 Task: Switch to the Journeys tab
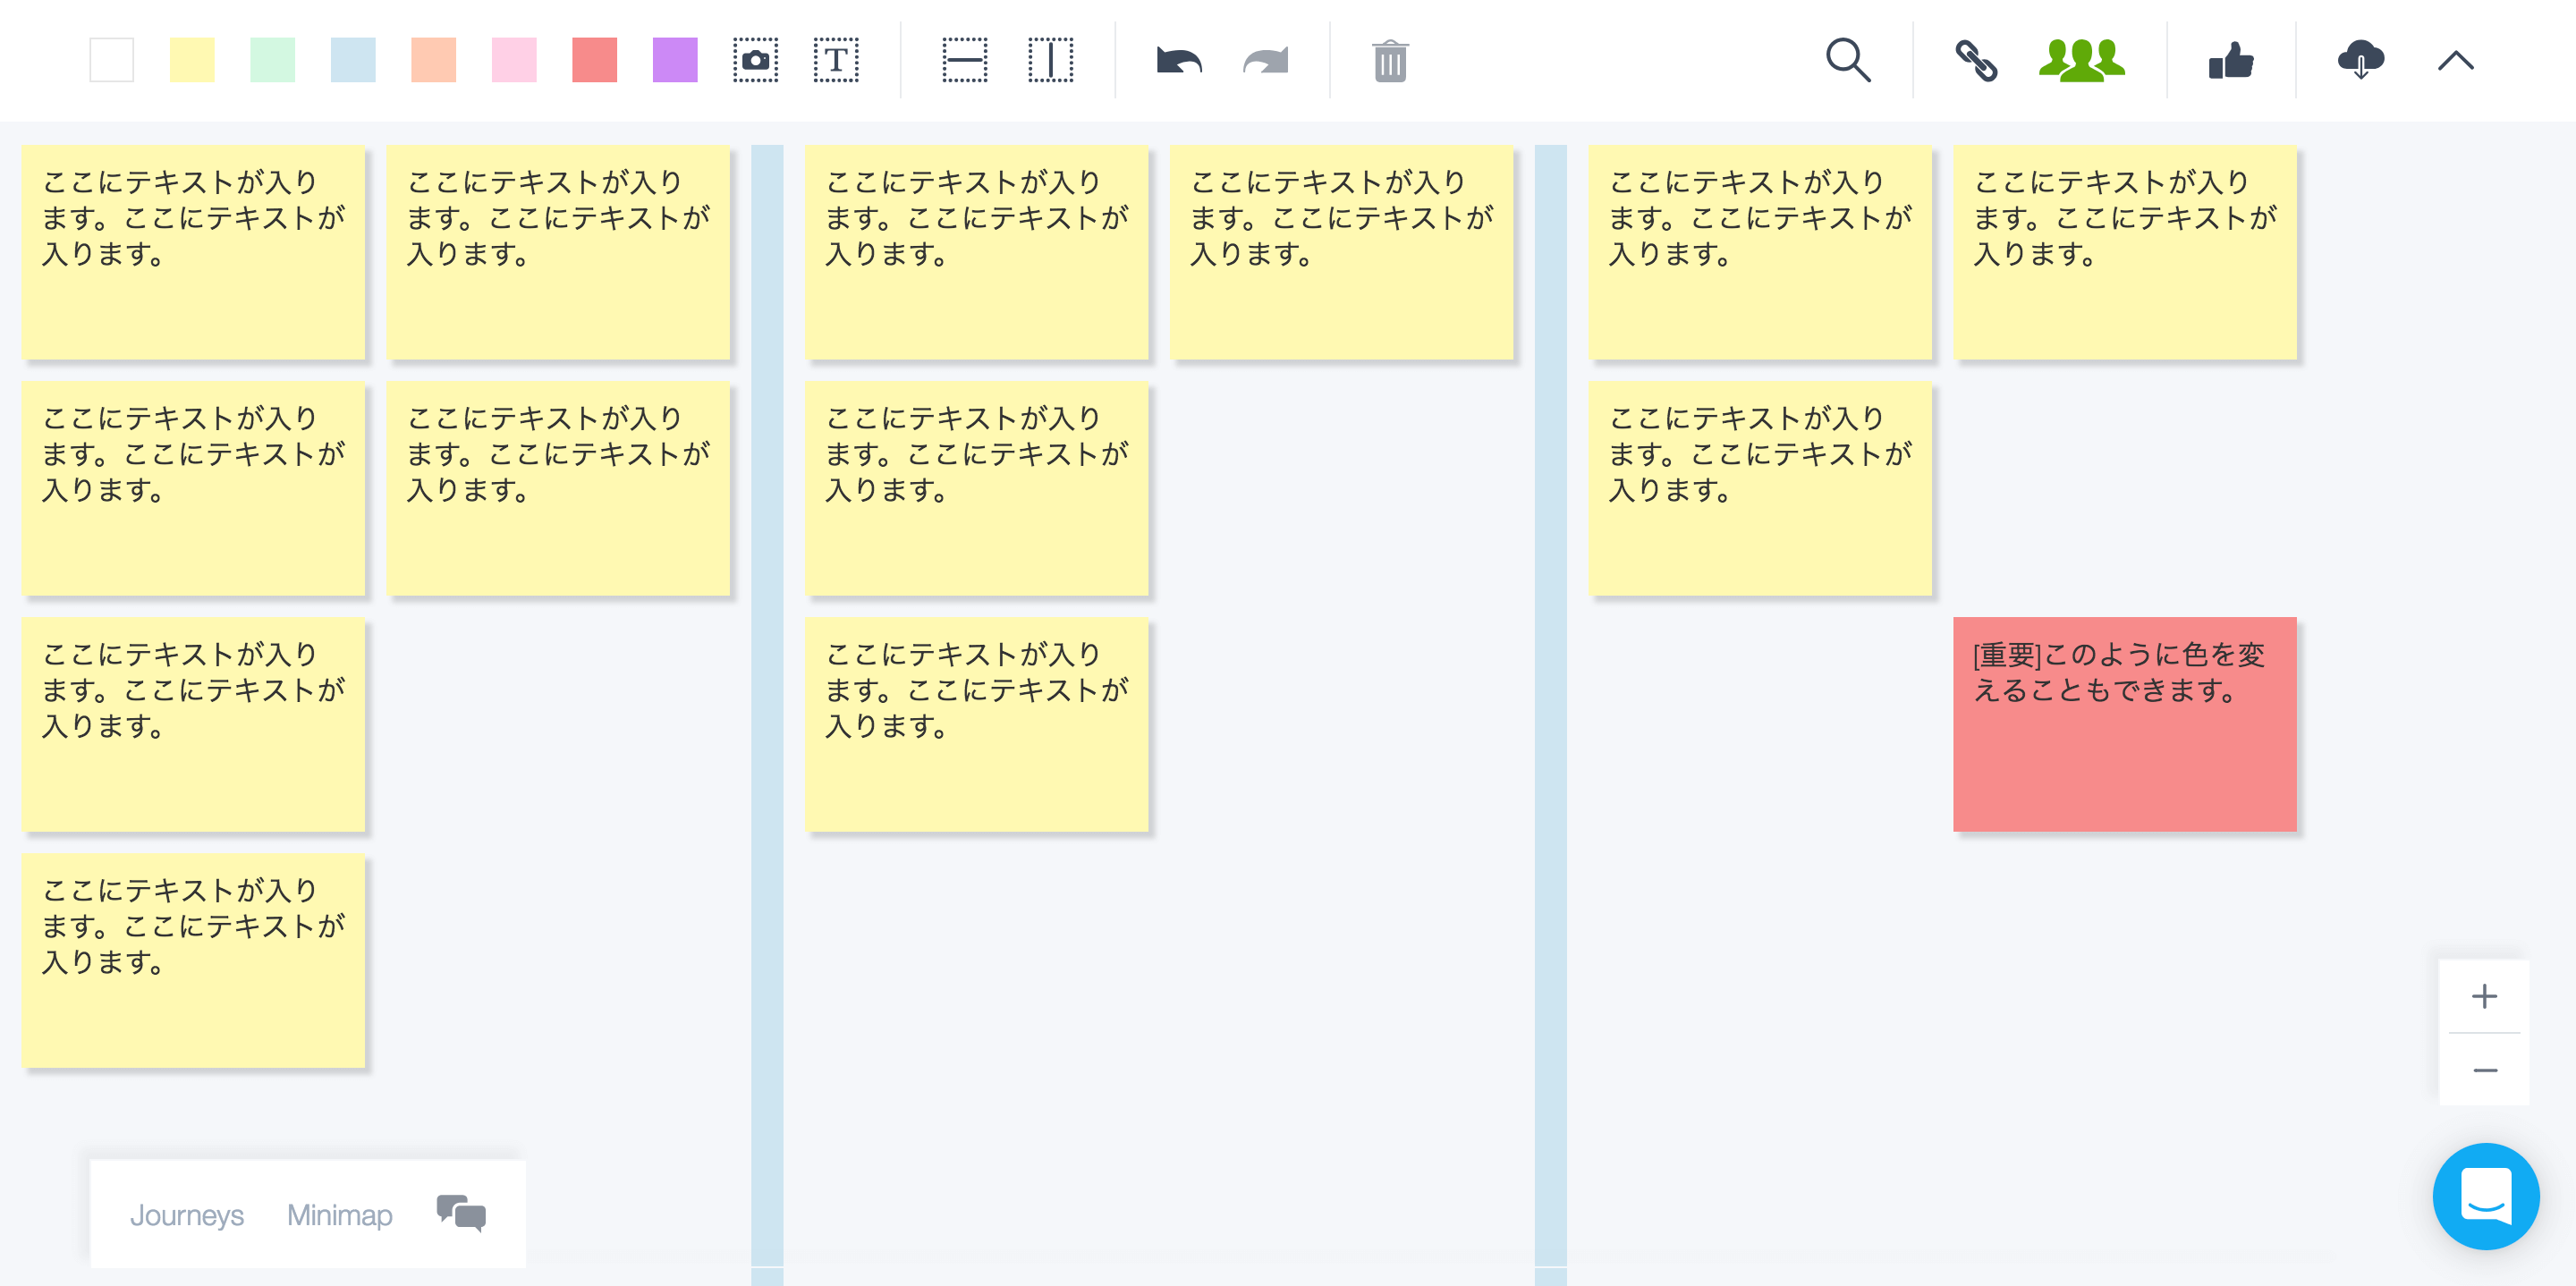click(187, 1214)
